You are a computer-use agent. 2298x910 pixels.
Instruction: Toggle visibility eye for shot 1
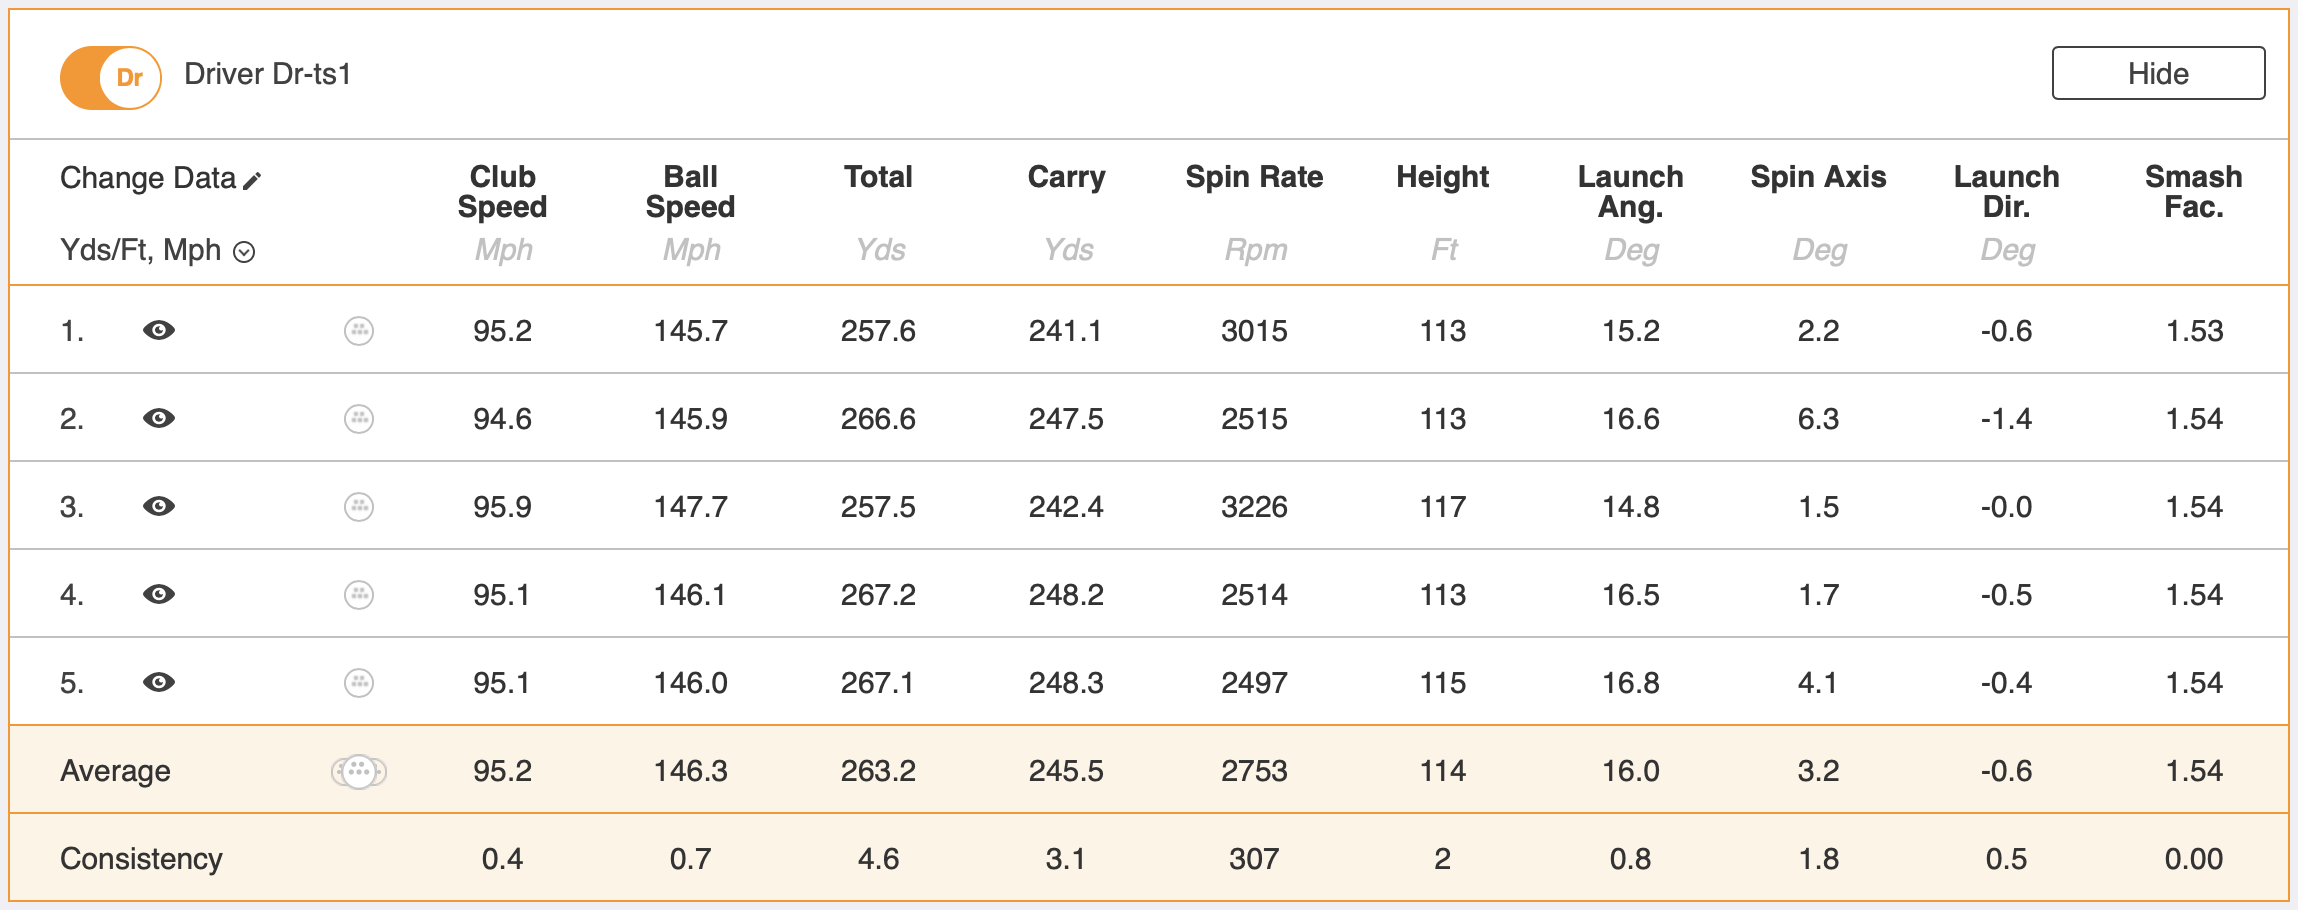coord(159,330)
